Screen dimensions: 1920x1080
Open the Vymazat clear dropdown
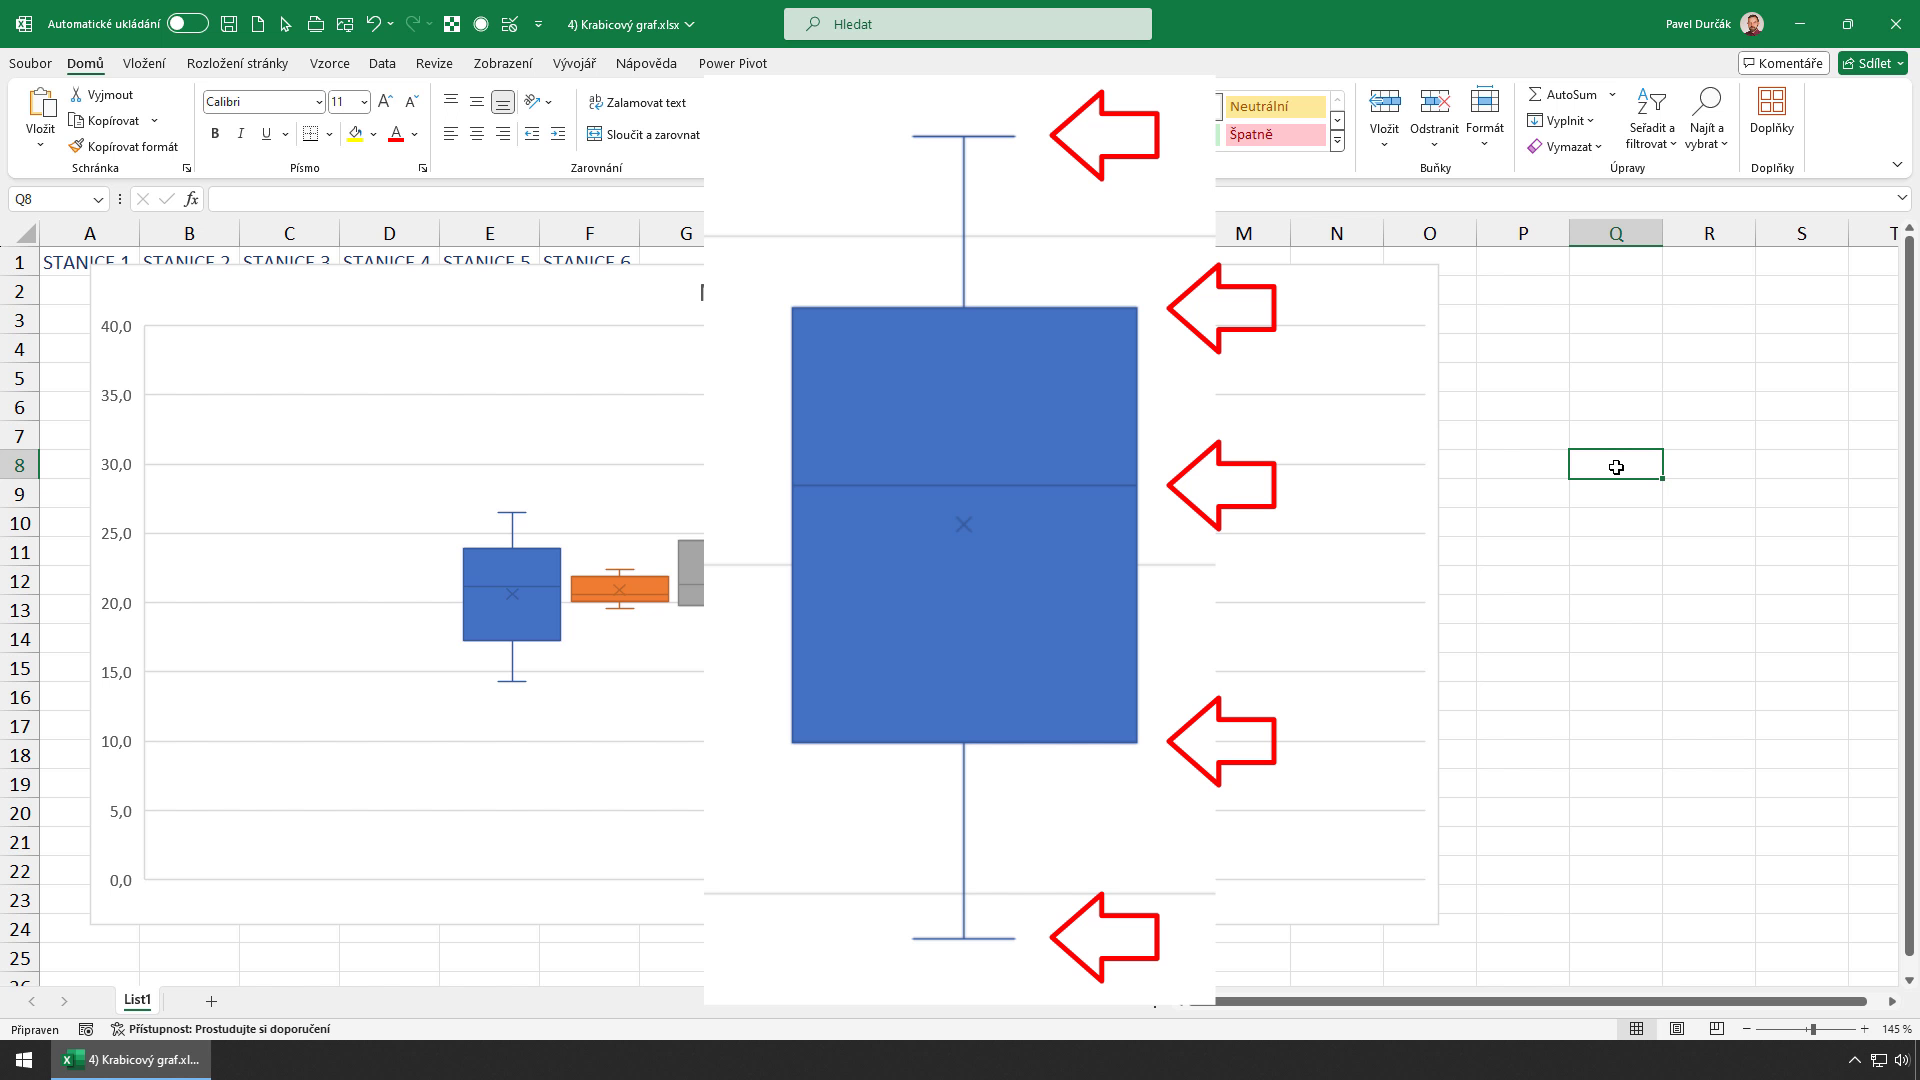click(x=1565, y=147)
